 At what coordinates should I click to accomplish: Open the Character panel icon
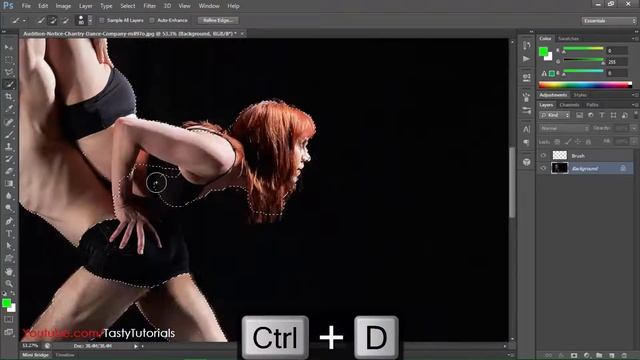click(x=527, y=129)
